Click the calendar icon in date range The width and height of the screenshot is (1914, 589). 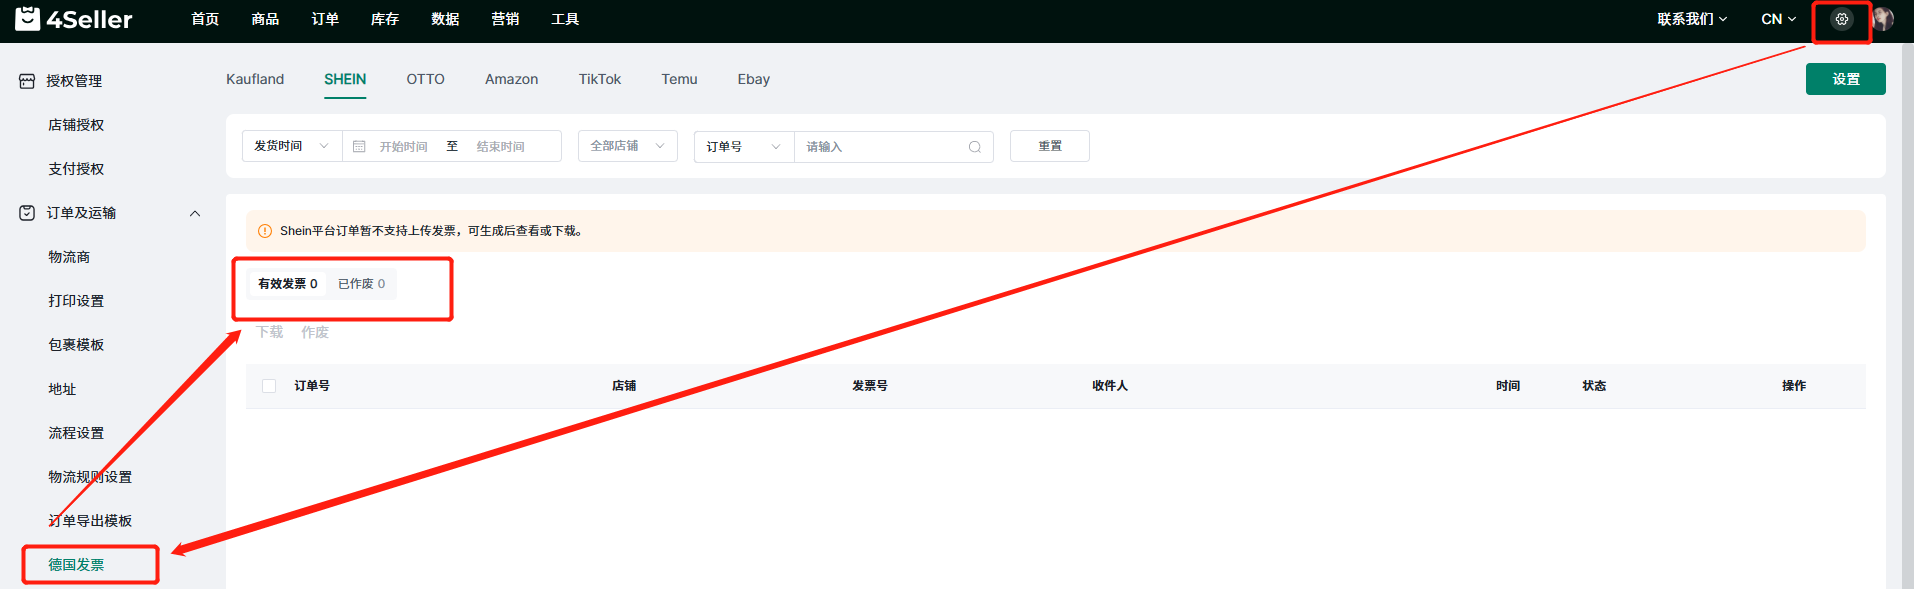point(359,147)
